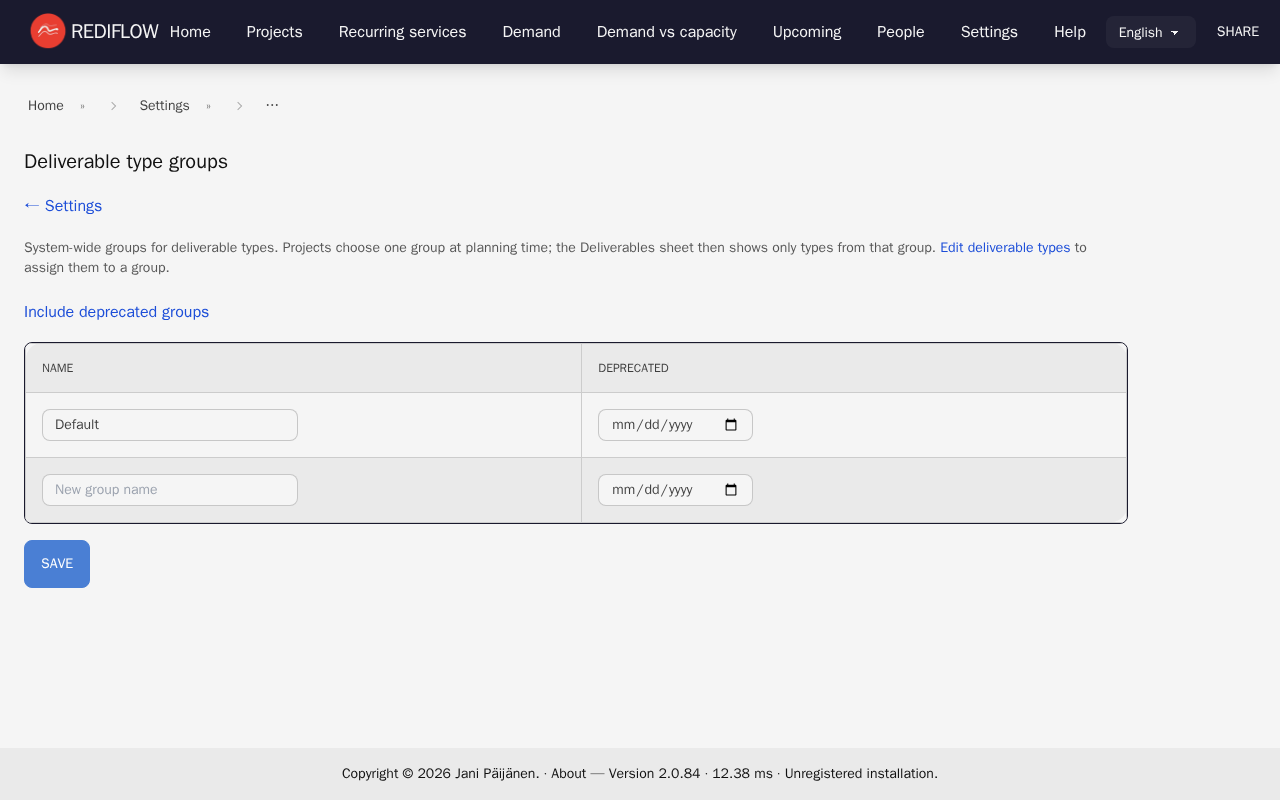This screenshot has width=1280, height=800.
Task: Switch to the Demand vs capacity page
Action: click(666, 31)
